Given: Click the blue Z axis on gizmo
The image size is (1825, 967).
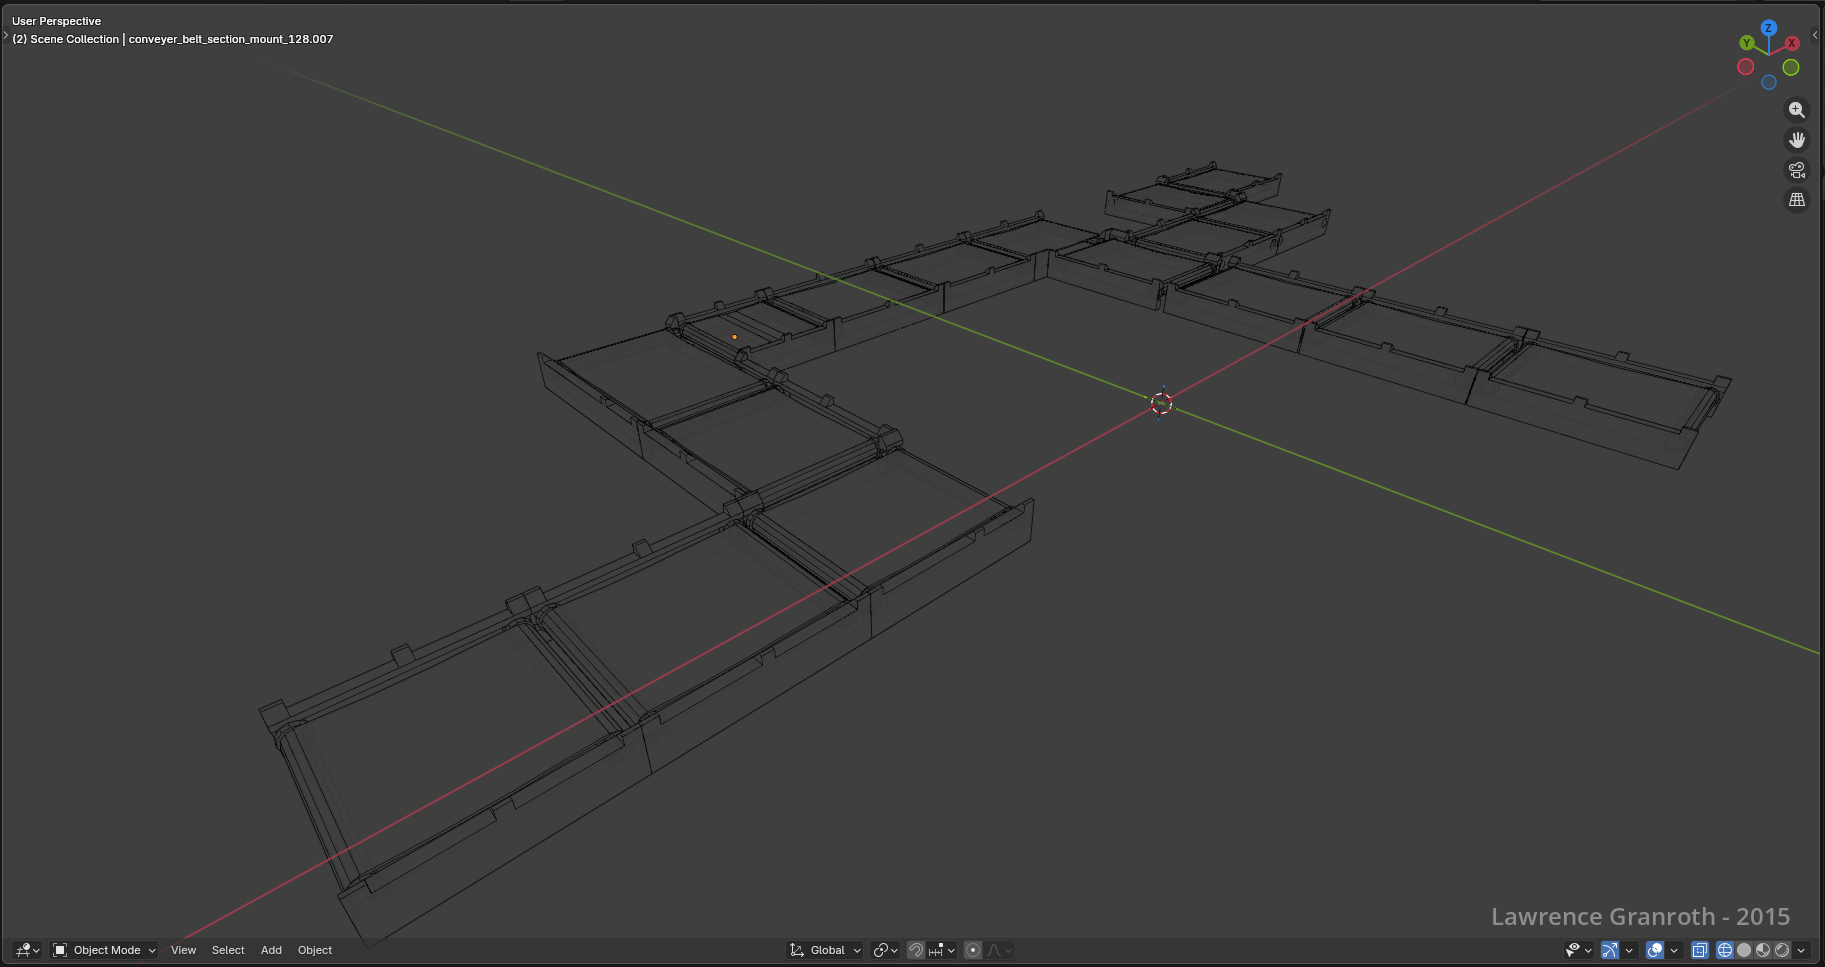Looking at the screenshot, I should pos(1769,28).
